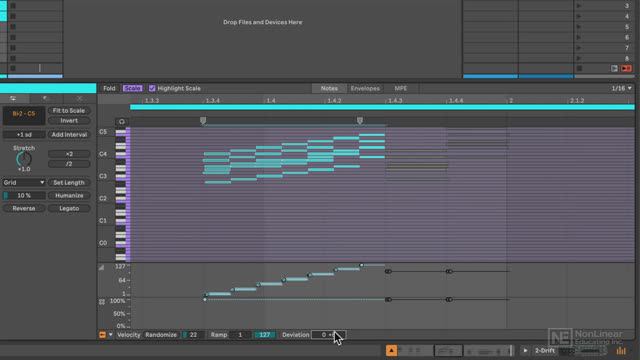Toggle the Fold button
The image size is (640, 360).
(109, 88)
